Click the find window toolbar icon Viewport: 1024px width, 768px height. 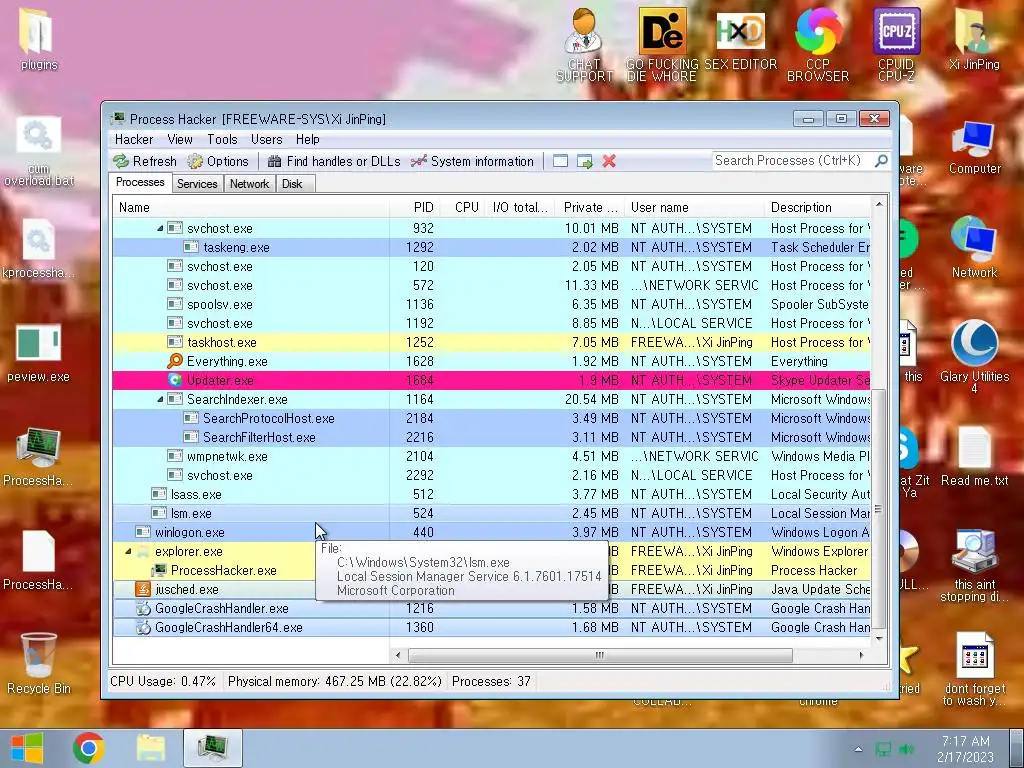coord(560,161)
